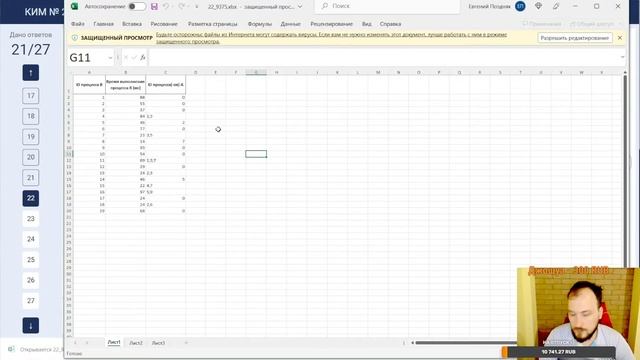Go to question 19 in KIM sidebar

(x=31, y=137)
